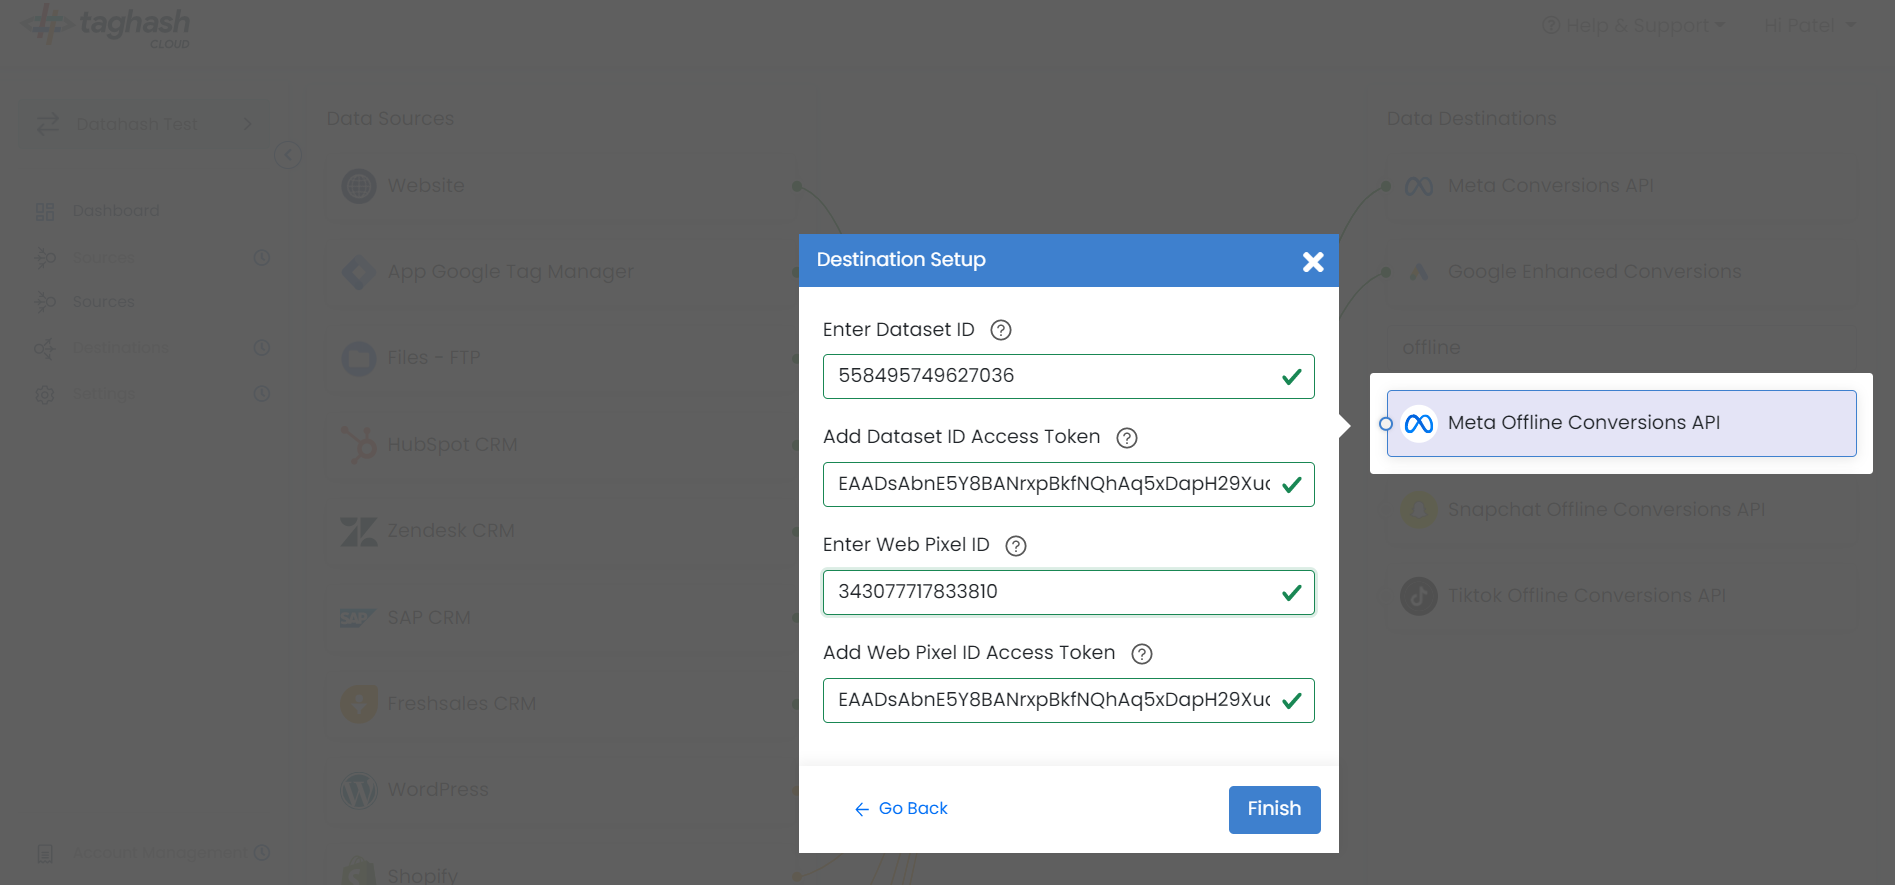Click the Freshsales logo icon

pos(359,704)
